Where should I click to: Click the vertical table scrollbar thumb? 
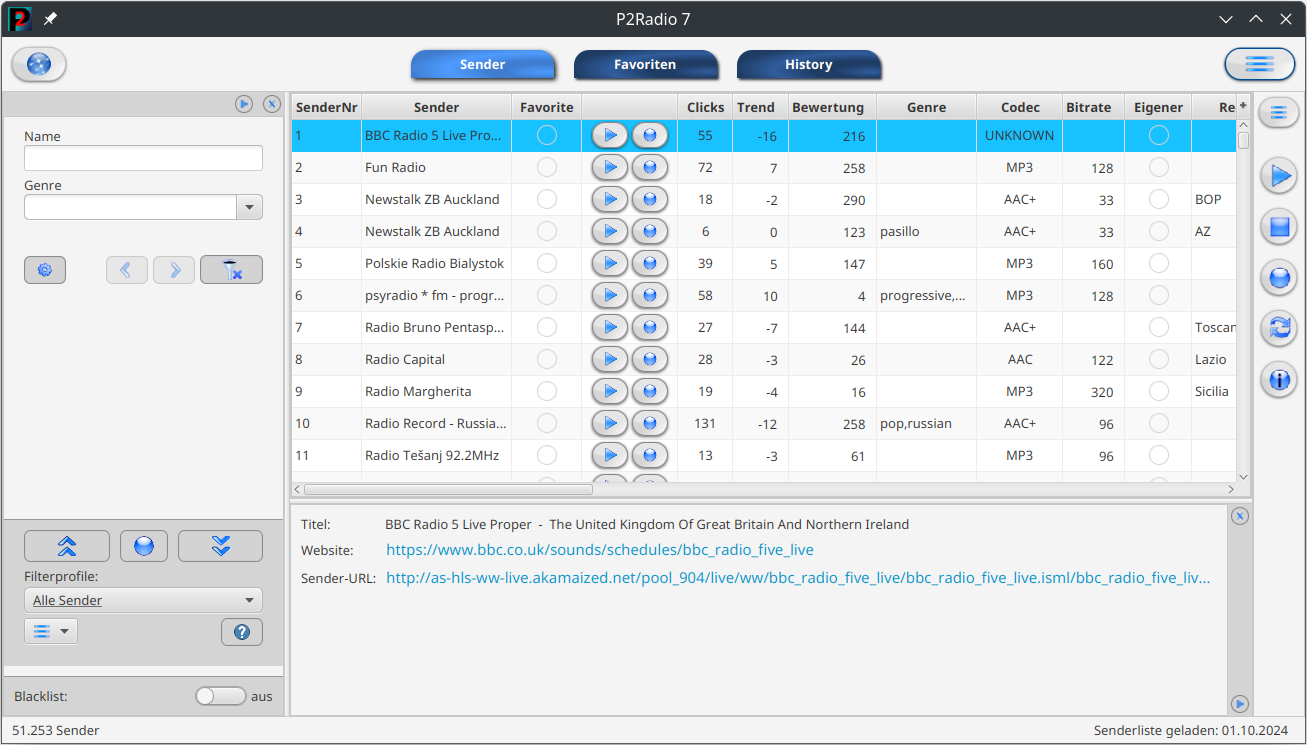(1243, 141)
